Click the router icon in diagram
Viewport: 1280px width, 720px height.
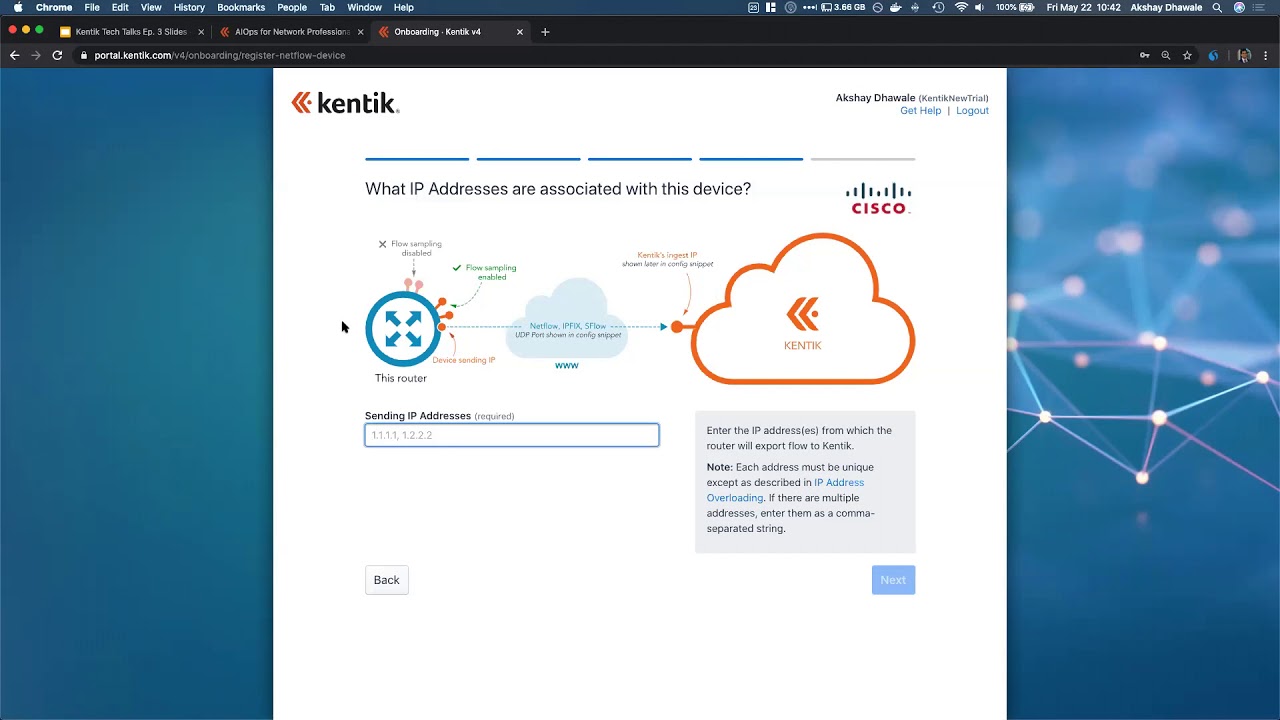[403, 328]
